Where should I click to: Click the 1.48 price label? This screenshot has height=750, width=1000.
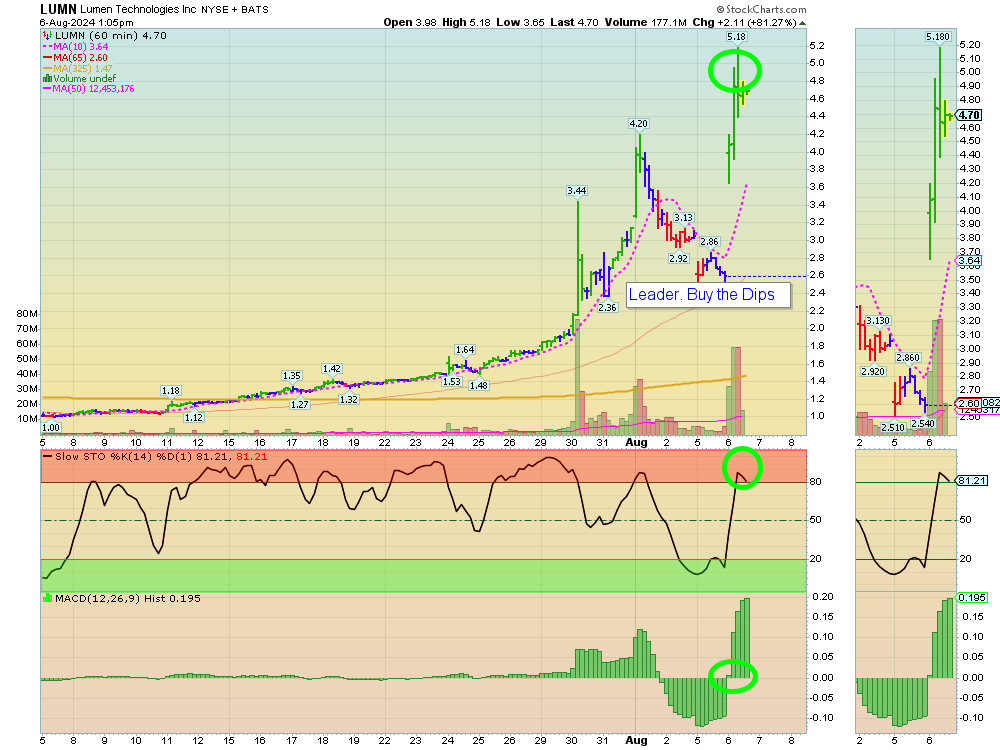[478, 385]
